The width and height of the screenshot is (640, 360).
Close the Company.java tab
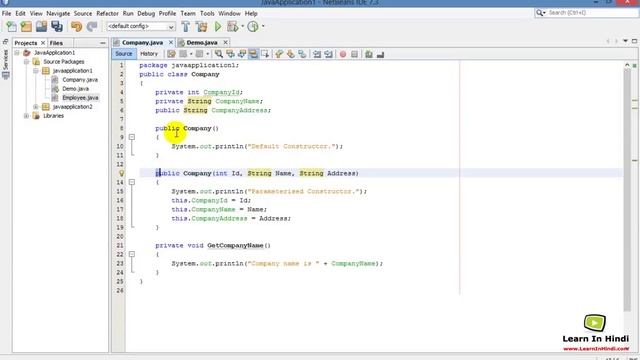click(x=171, y=42)
